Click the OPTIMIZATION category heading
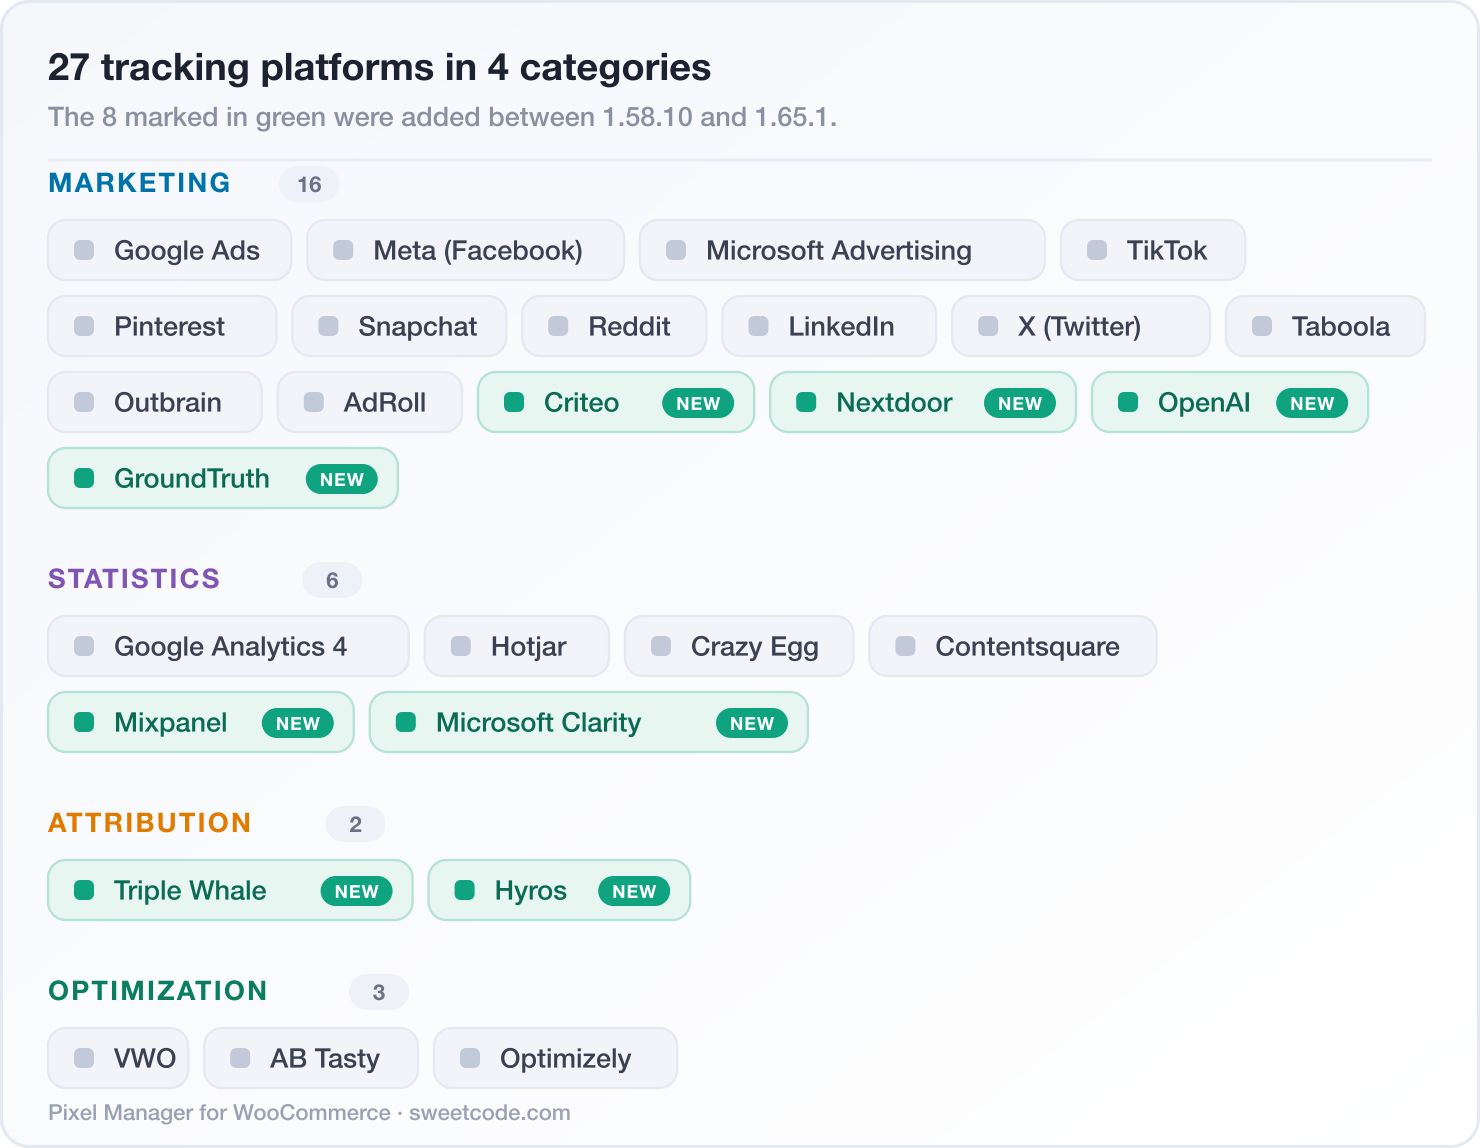 click(158, 991)
